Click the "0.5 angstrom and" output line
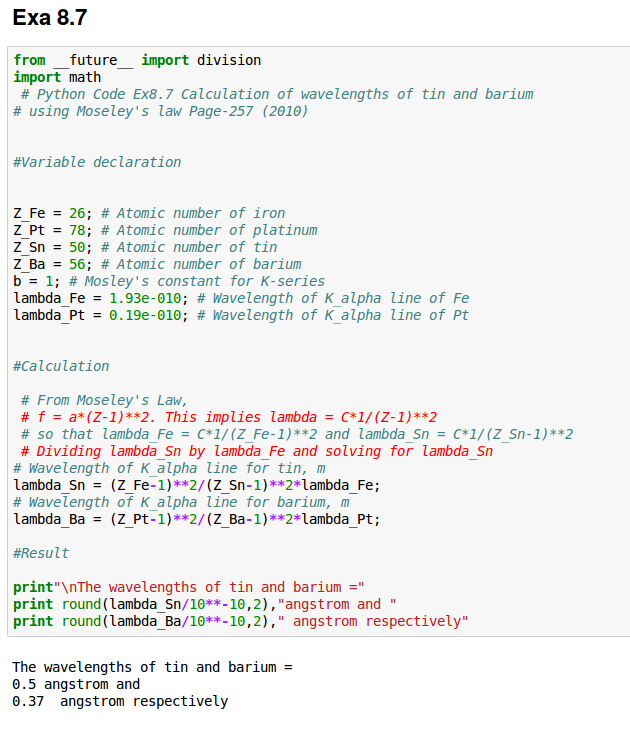Viewport: 630px width, 734px height. coord(76,684)
